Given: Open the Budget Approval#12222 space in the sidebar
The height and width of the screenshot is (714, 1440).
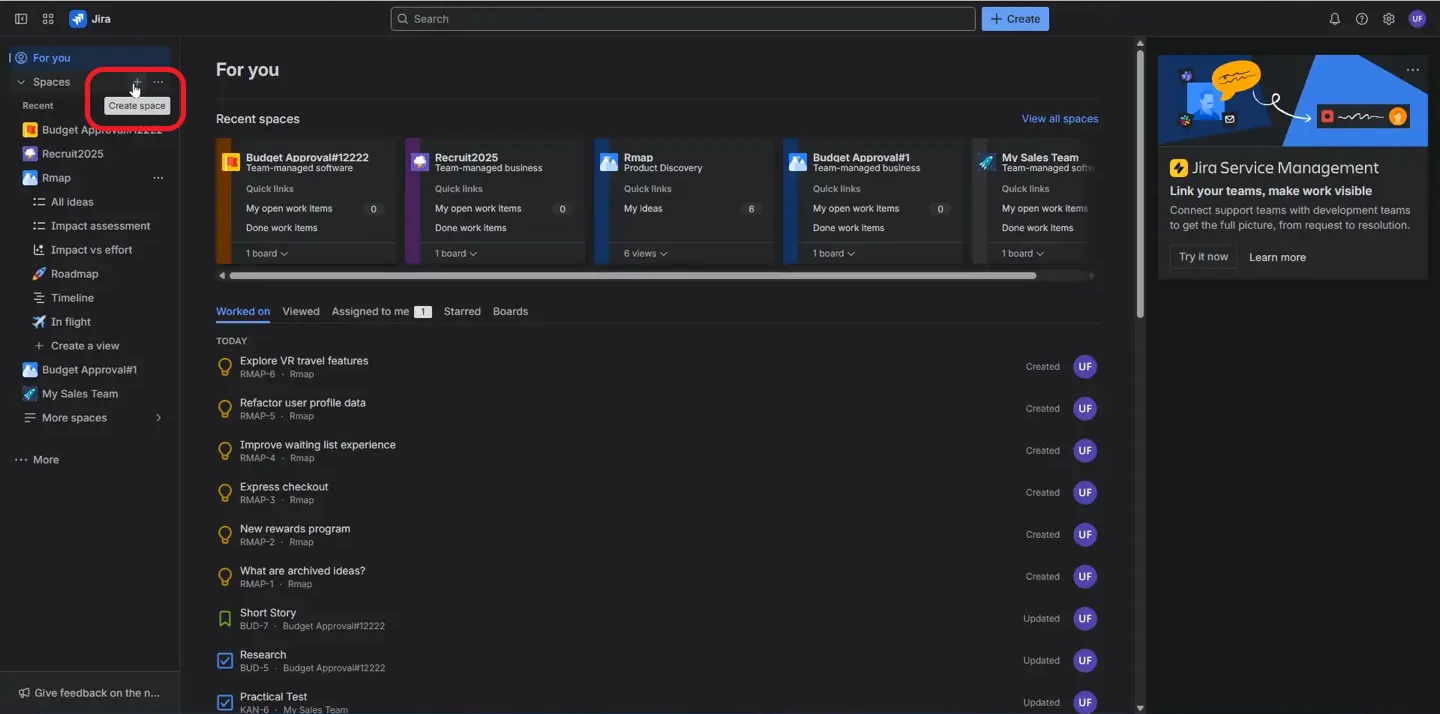Looking at the screenshot, I should [90, 130].
